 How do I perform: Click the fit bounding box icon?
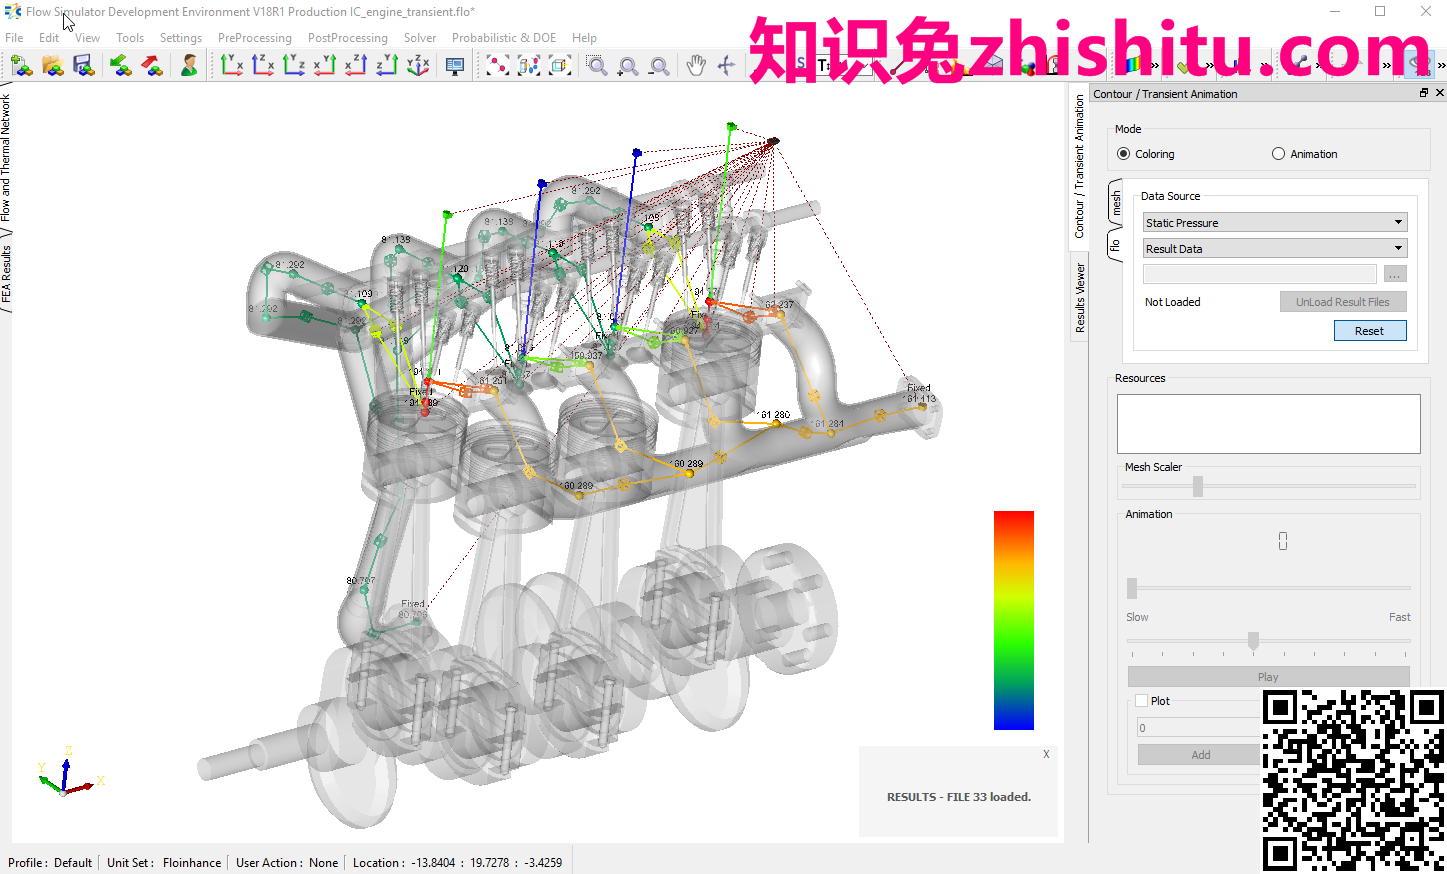point(560,66)
